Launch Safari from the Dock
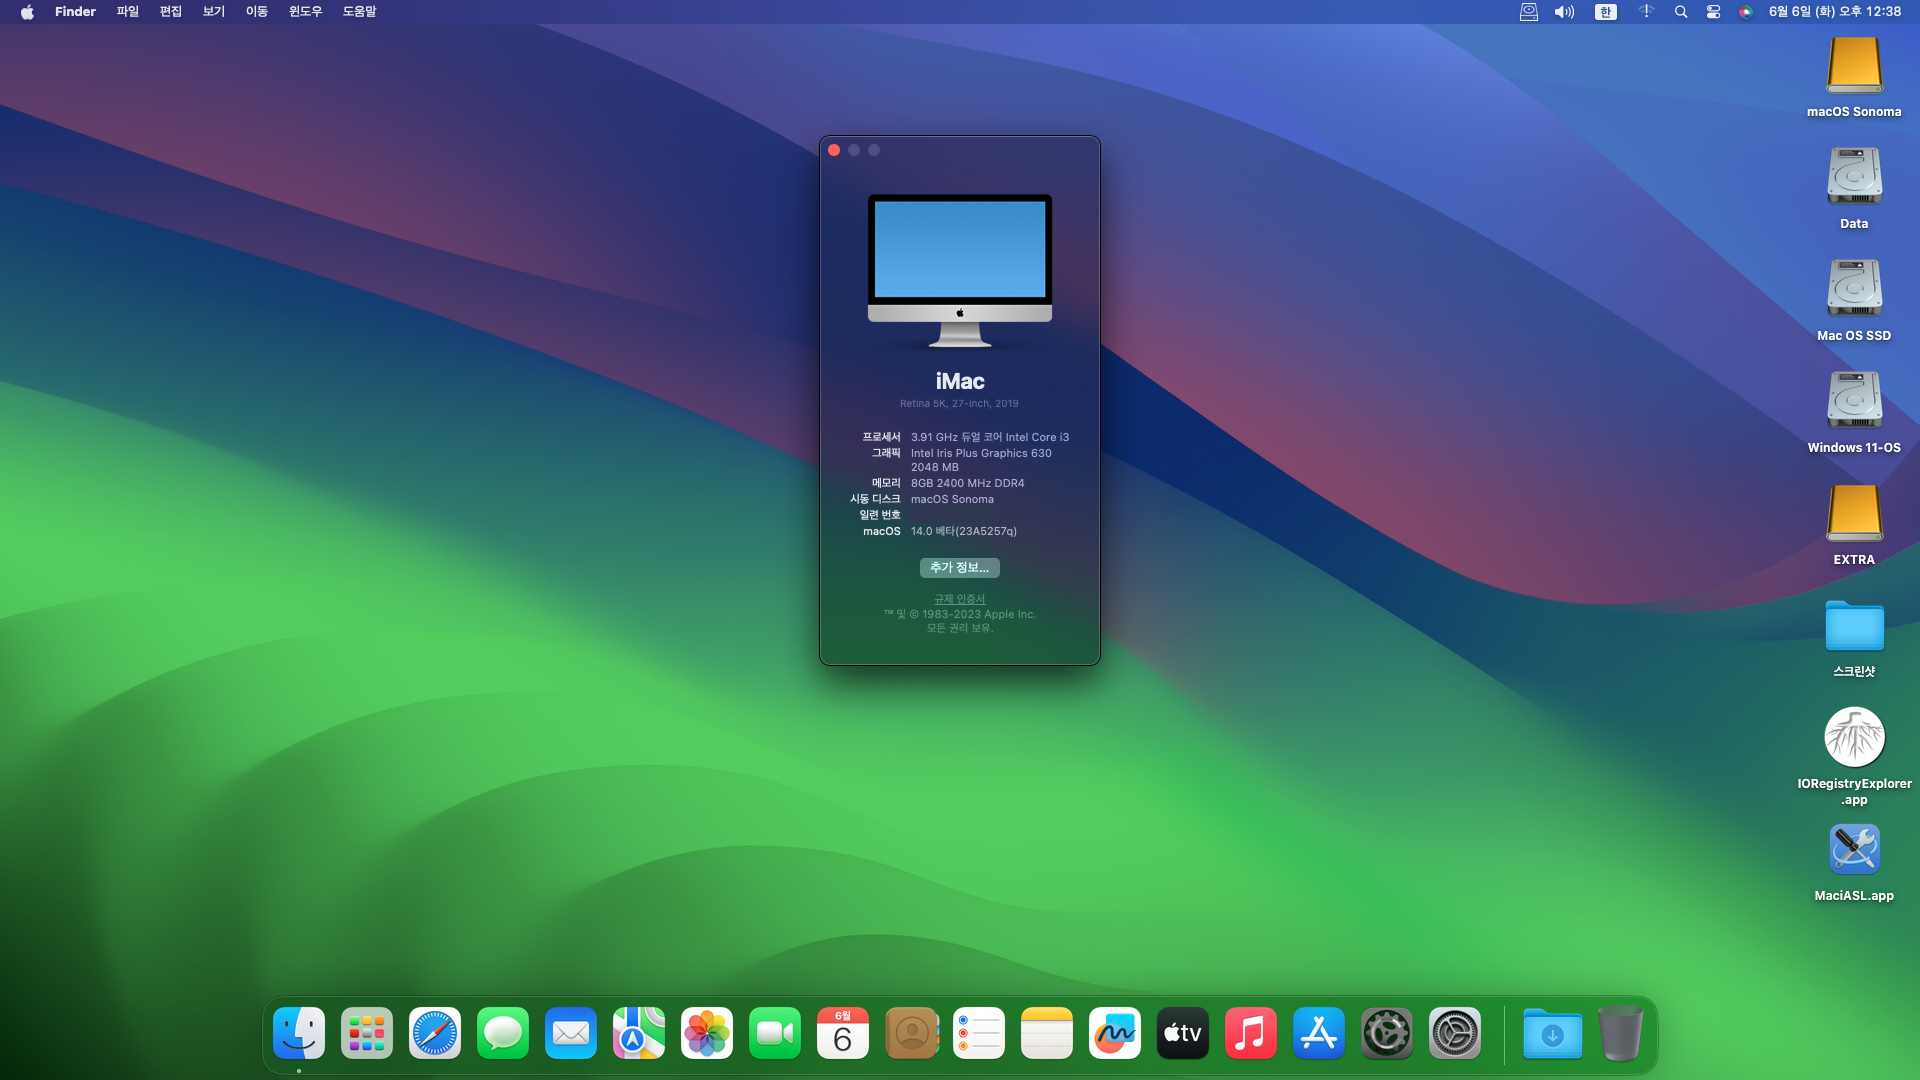Screen dimensions: 1920x1080 tap(435, 1033)
